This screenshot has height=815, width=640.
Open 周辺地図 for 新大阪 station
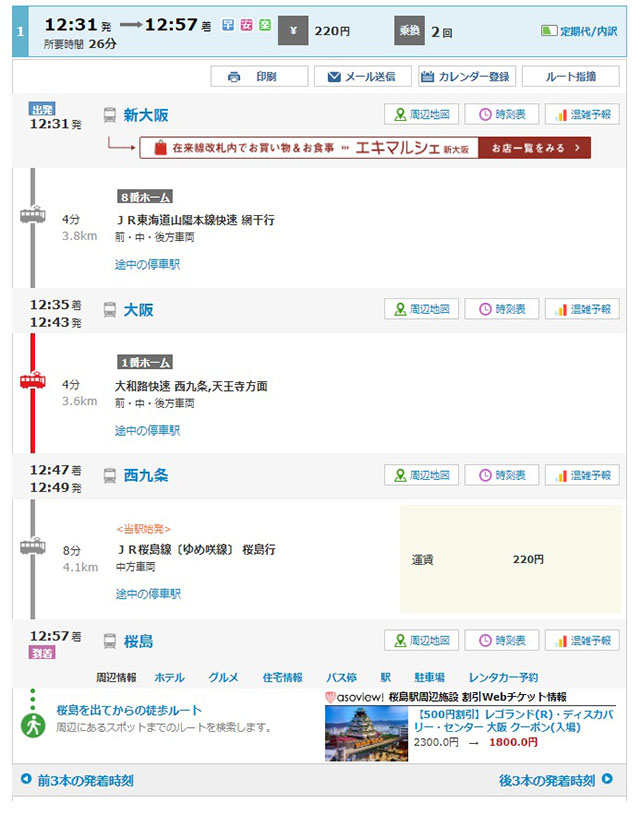[x=421, y=115]
